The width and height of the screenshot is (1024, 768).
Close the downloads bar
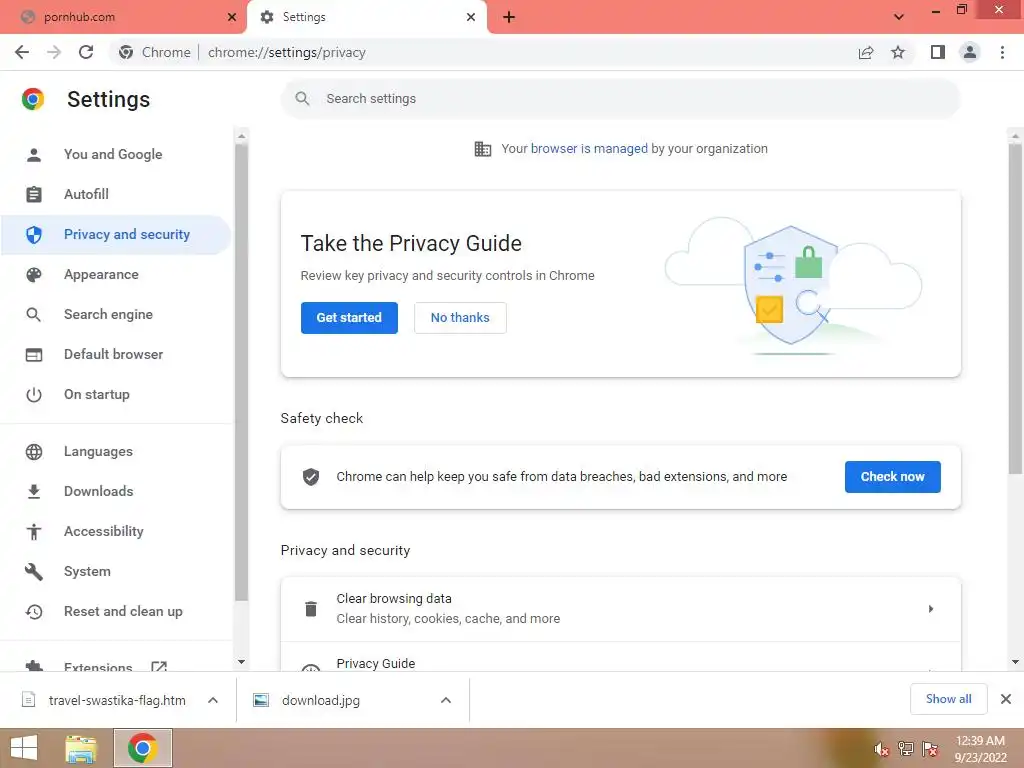tap(1006, 699)
